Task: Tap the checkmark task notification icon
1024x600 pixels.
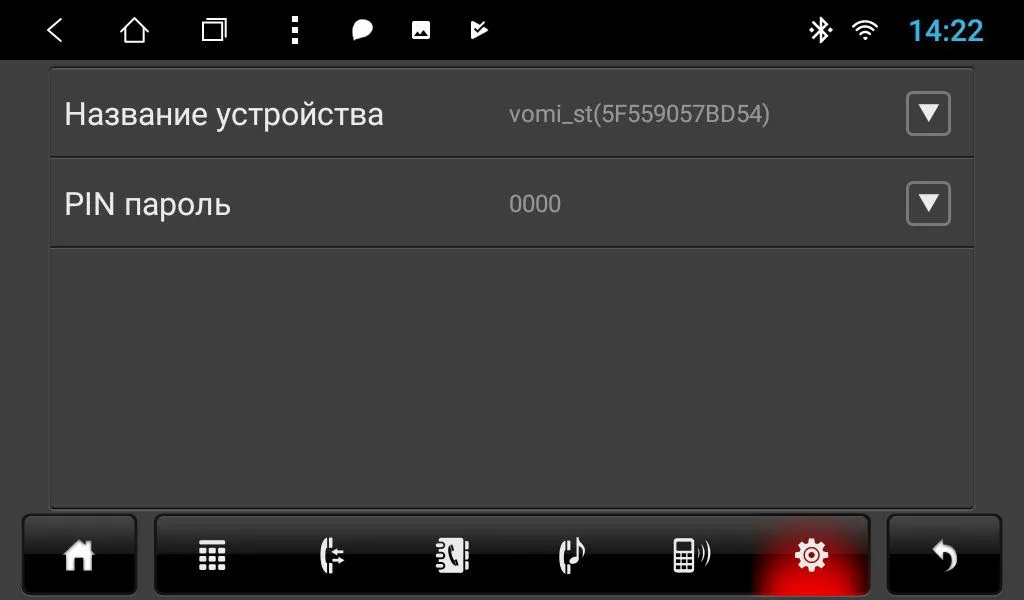Action: coord(479,30)
